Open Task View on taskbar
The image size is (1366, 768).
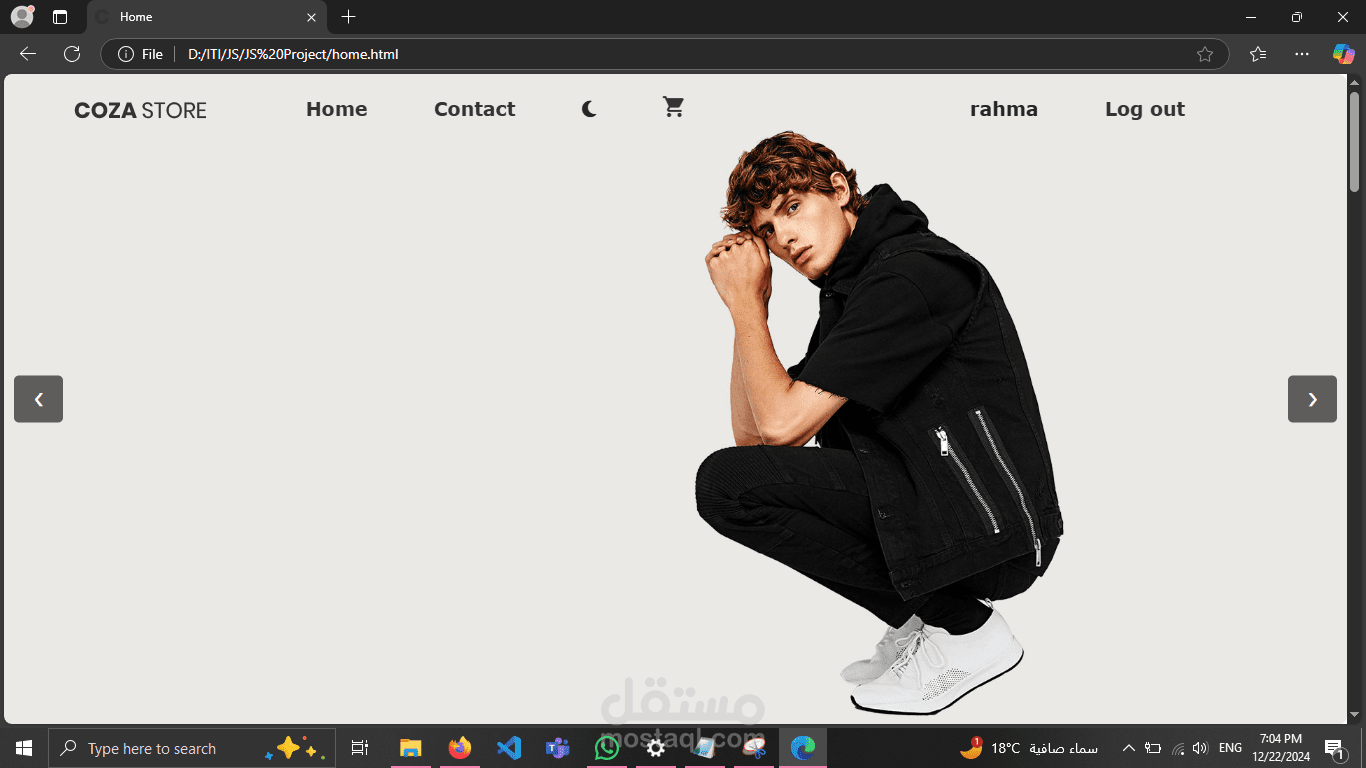pos(360,748)
